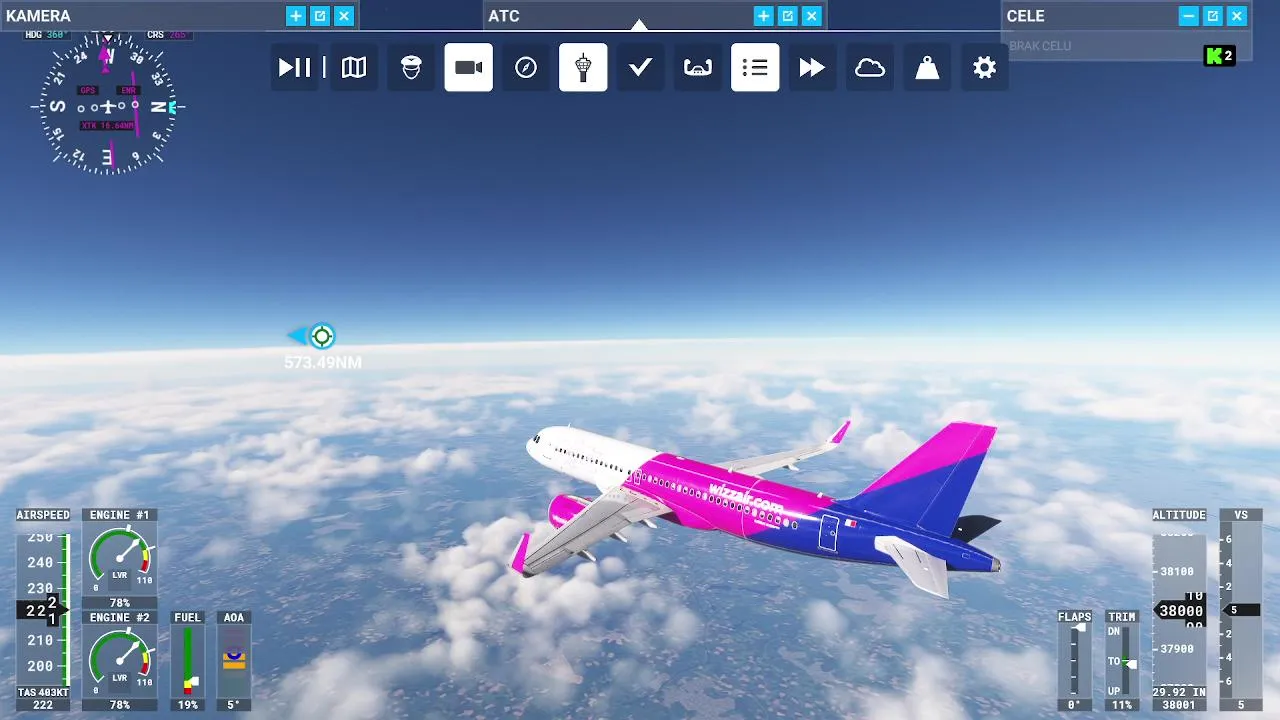Open the checklist checkmark panel
The width and height of the screenshot is (1280, 720).
tap(640, 67)
